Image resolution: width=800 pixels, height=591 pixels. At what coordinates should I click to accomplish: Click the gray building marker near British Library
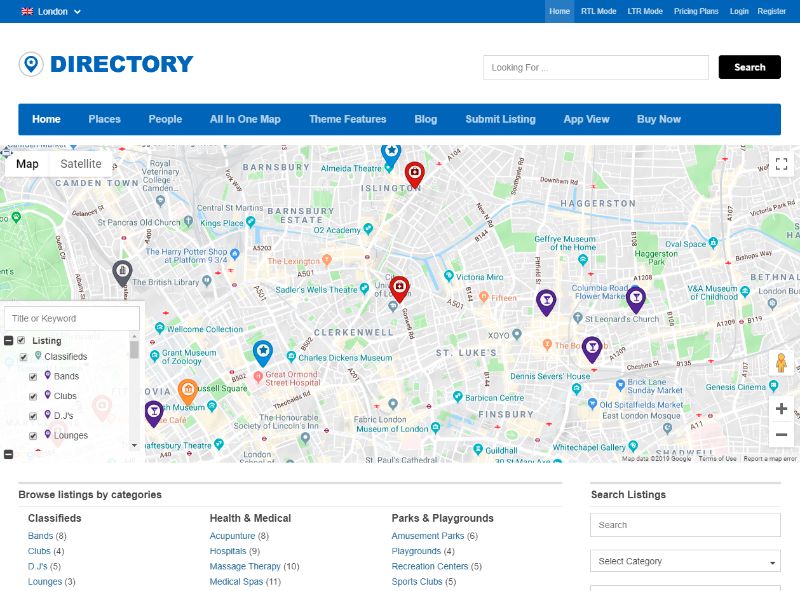point(122,273)
